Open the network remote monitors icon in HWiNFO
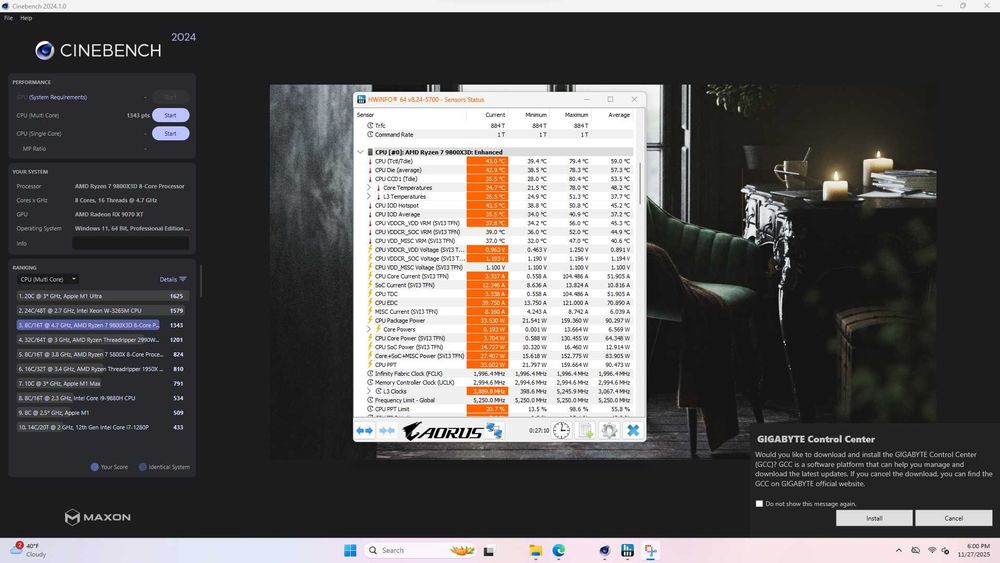The height and width of the screenshot is (563, 1000). (x=494, y=430)
